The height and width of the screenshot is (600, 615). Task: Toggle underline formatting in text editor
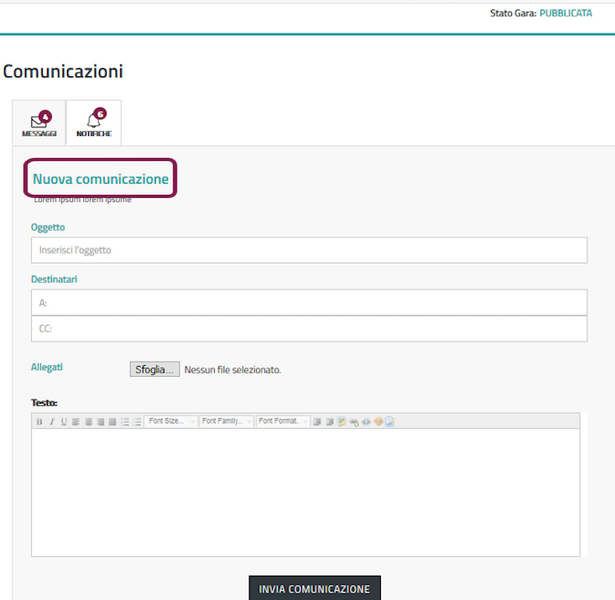tap(63, 422)
